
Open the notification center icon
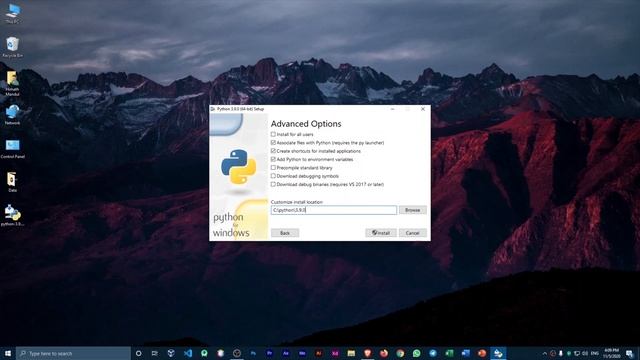pyautogui.click(x=630, y=353)
